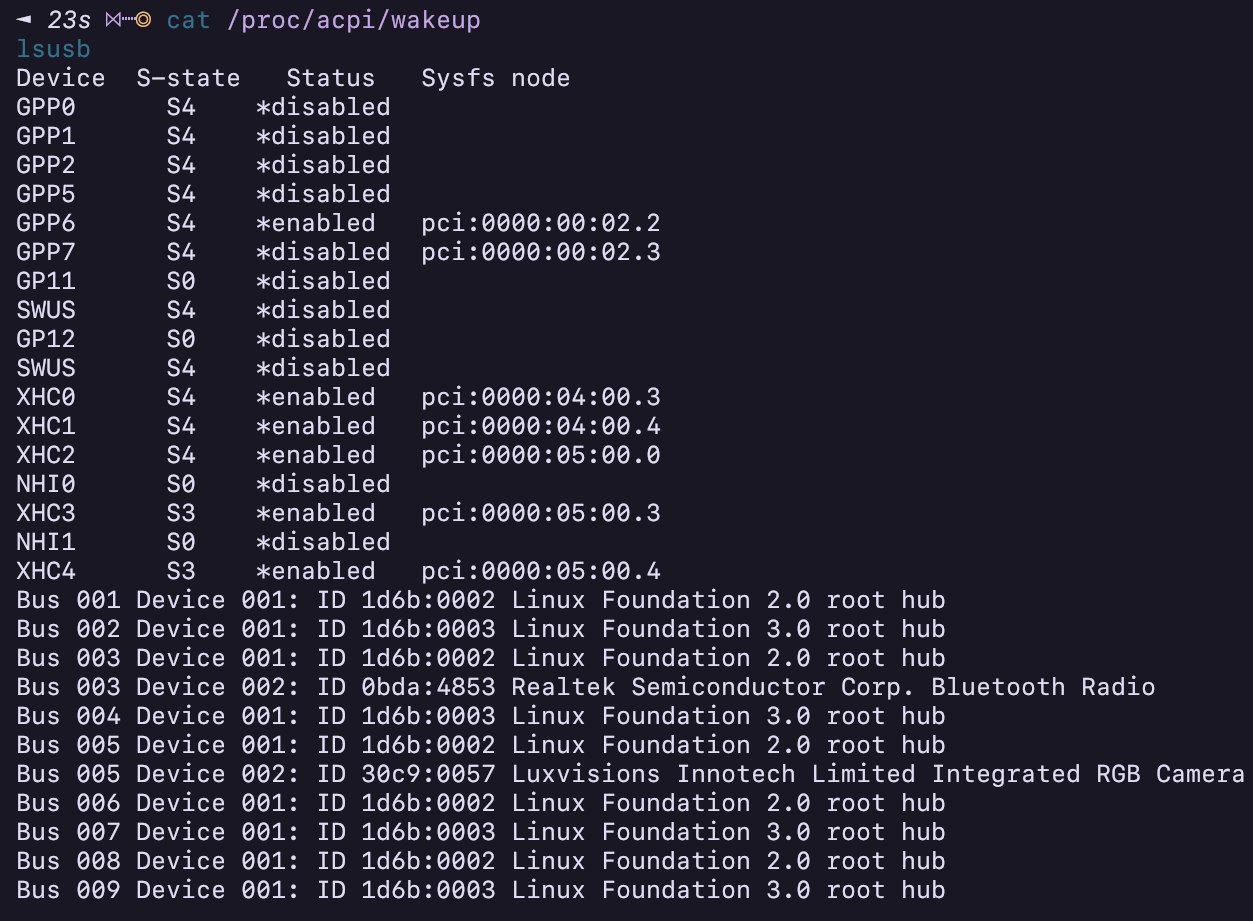The height and width of the screenshot is (921, 1253).
Task: Click the Sysfs node column header
Action: 495,78
